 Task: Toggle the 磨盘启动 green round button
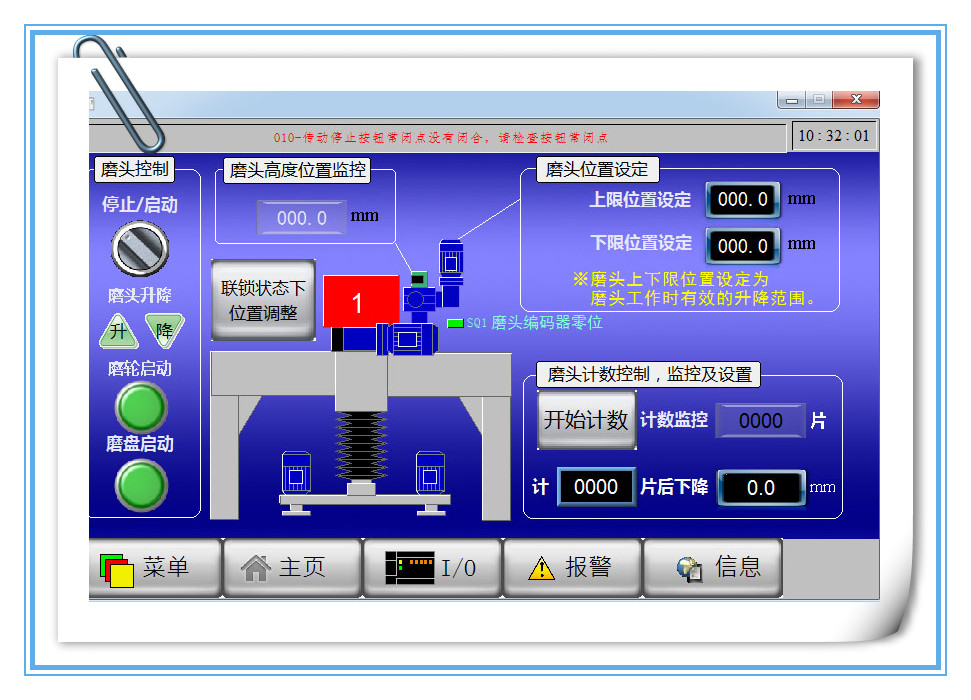pos(141,484)
